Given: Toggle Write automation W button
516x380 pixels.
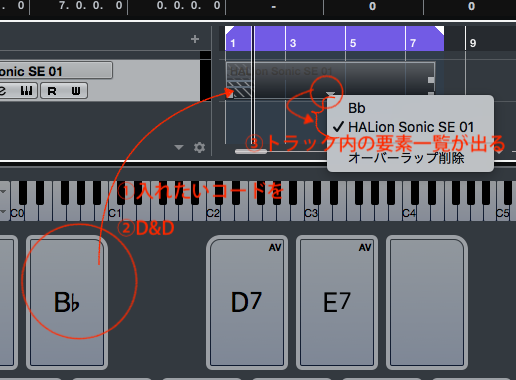Looking at the screenshot, I should [x=76, y=91].
